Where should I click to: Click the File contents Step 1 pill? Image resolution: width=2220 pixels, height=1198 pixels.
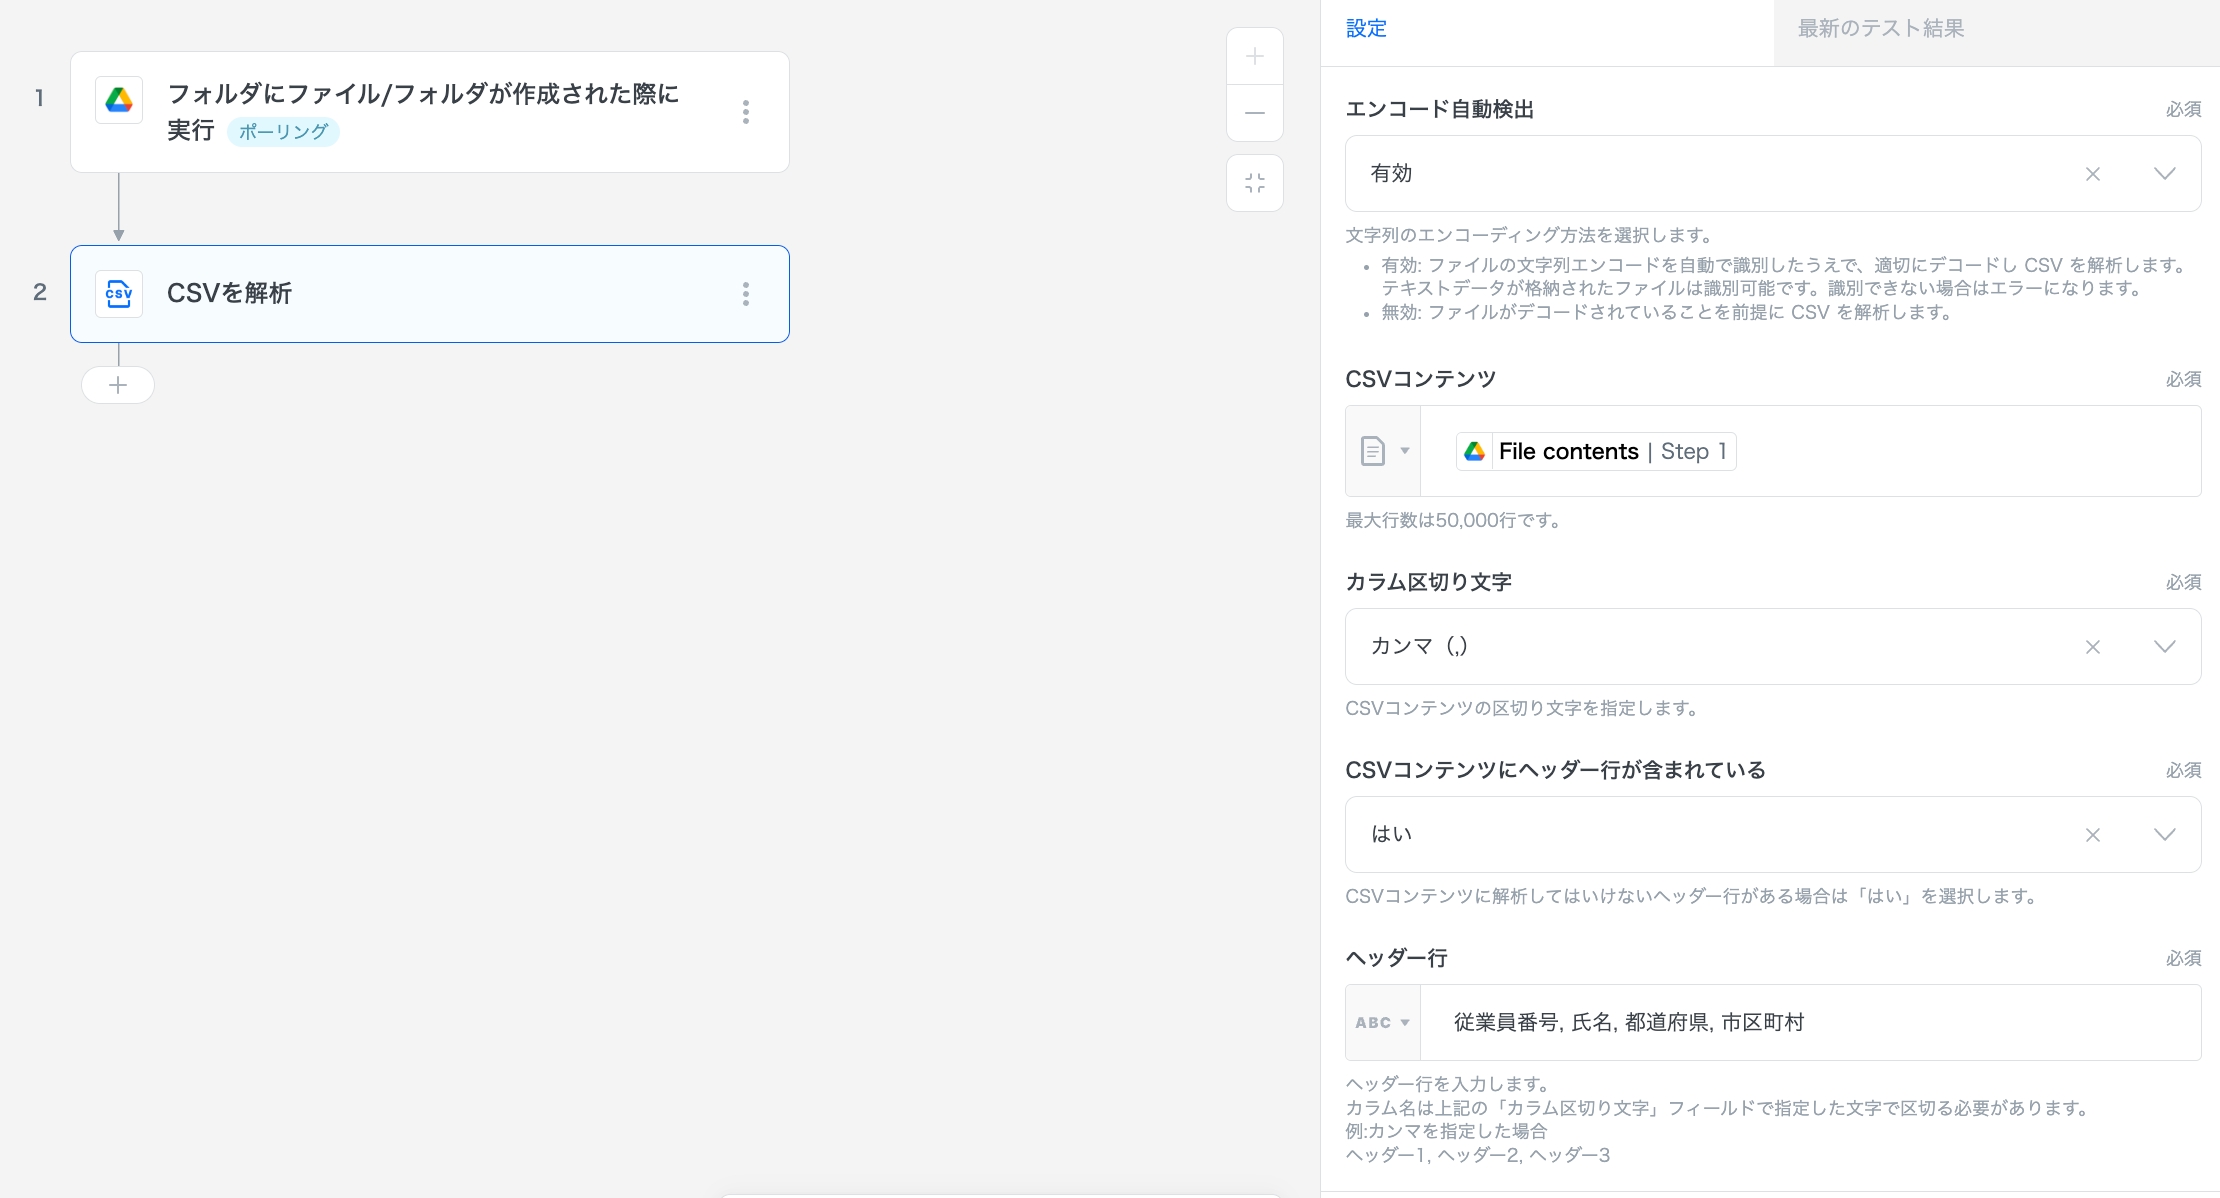click(x=1596, y=452)
